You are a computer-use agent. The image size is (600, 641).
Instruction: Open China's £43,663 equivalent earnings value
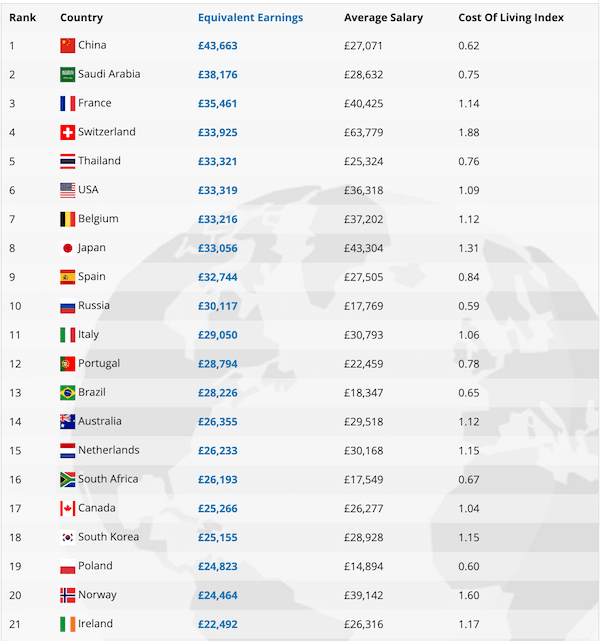coord(217,46)
